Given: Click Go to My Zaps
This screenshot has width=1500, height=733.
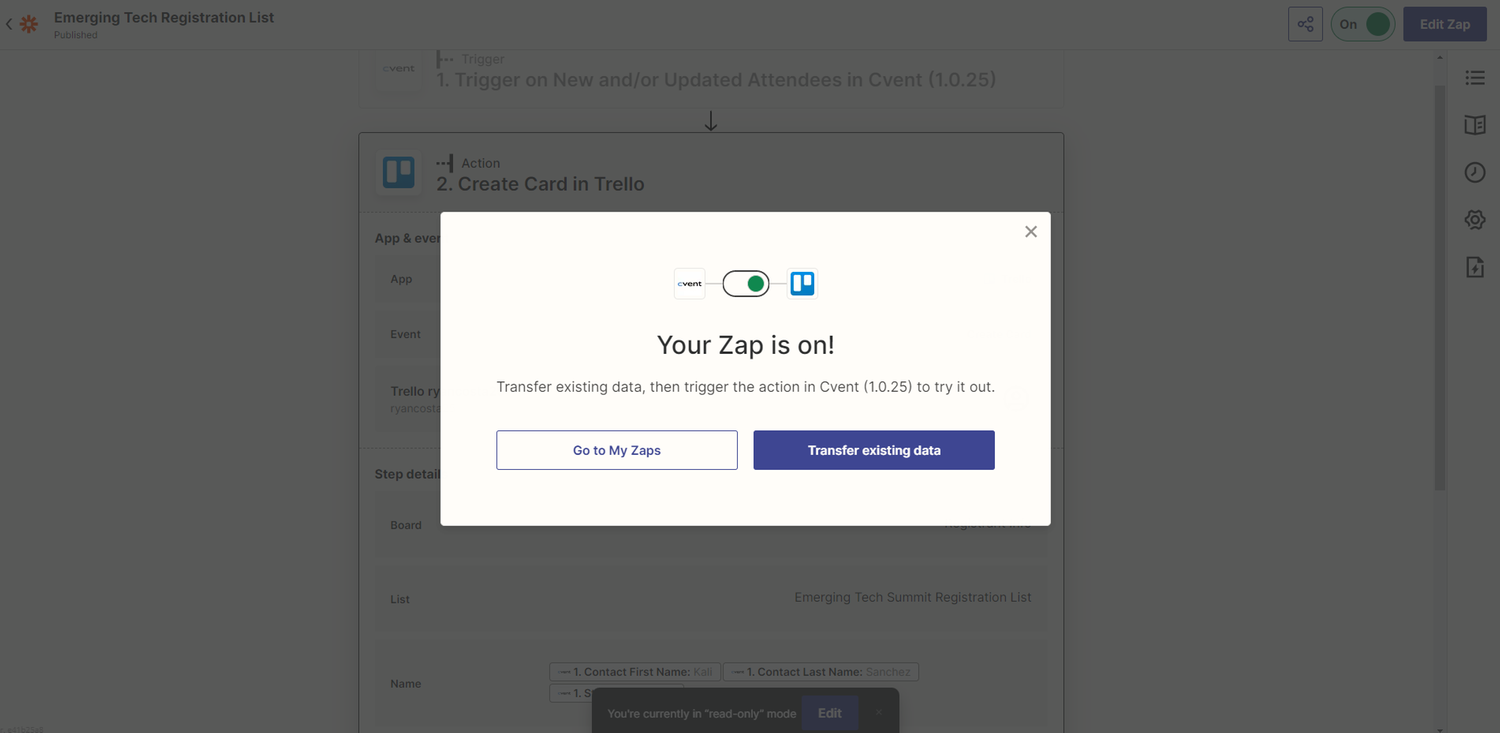Looking at the screenshot, I should [616, 450].
